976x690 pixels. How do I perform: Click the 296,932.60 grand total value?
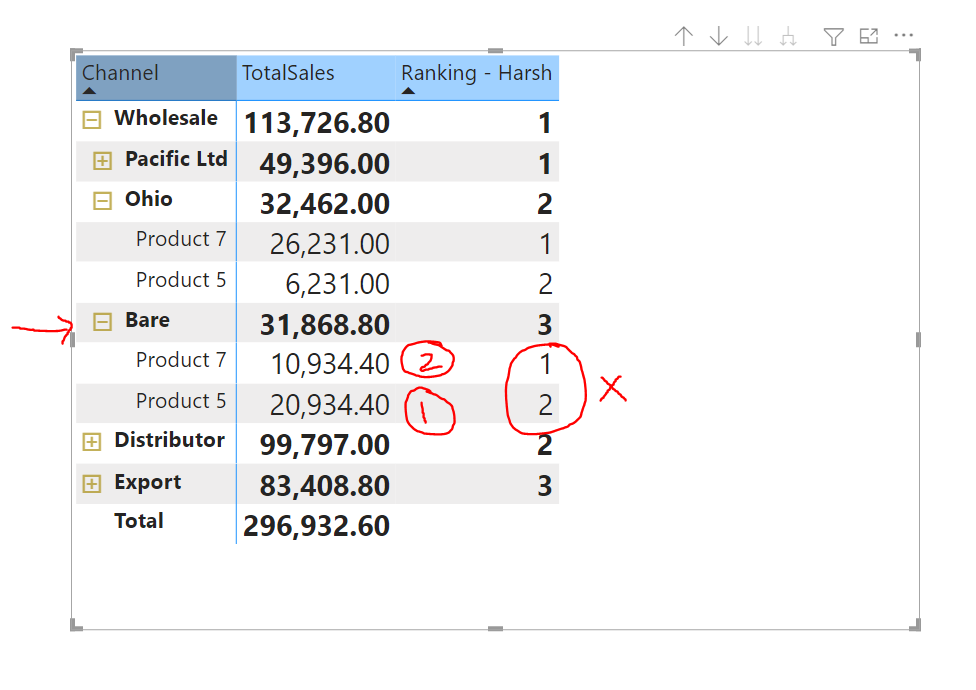click(x=316, y=526)
